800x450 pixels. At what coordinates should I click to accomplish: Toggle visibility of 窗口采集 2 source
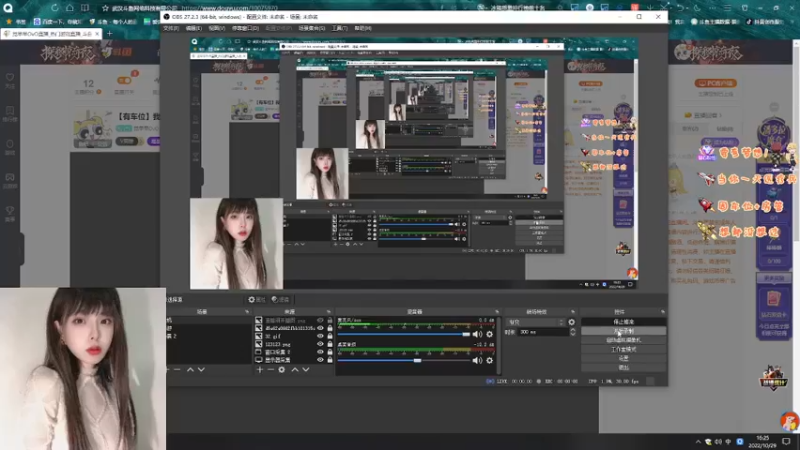320,352
